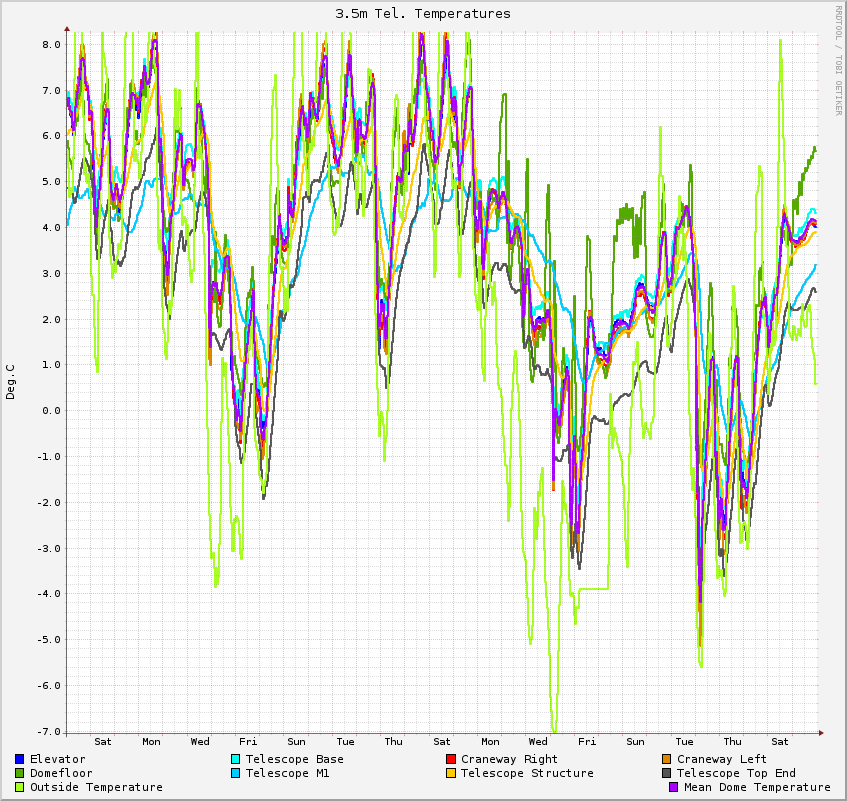The image size is (847, 801).
Task: Click the blue Elevator legend swatch
Action: (20, 759)
